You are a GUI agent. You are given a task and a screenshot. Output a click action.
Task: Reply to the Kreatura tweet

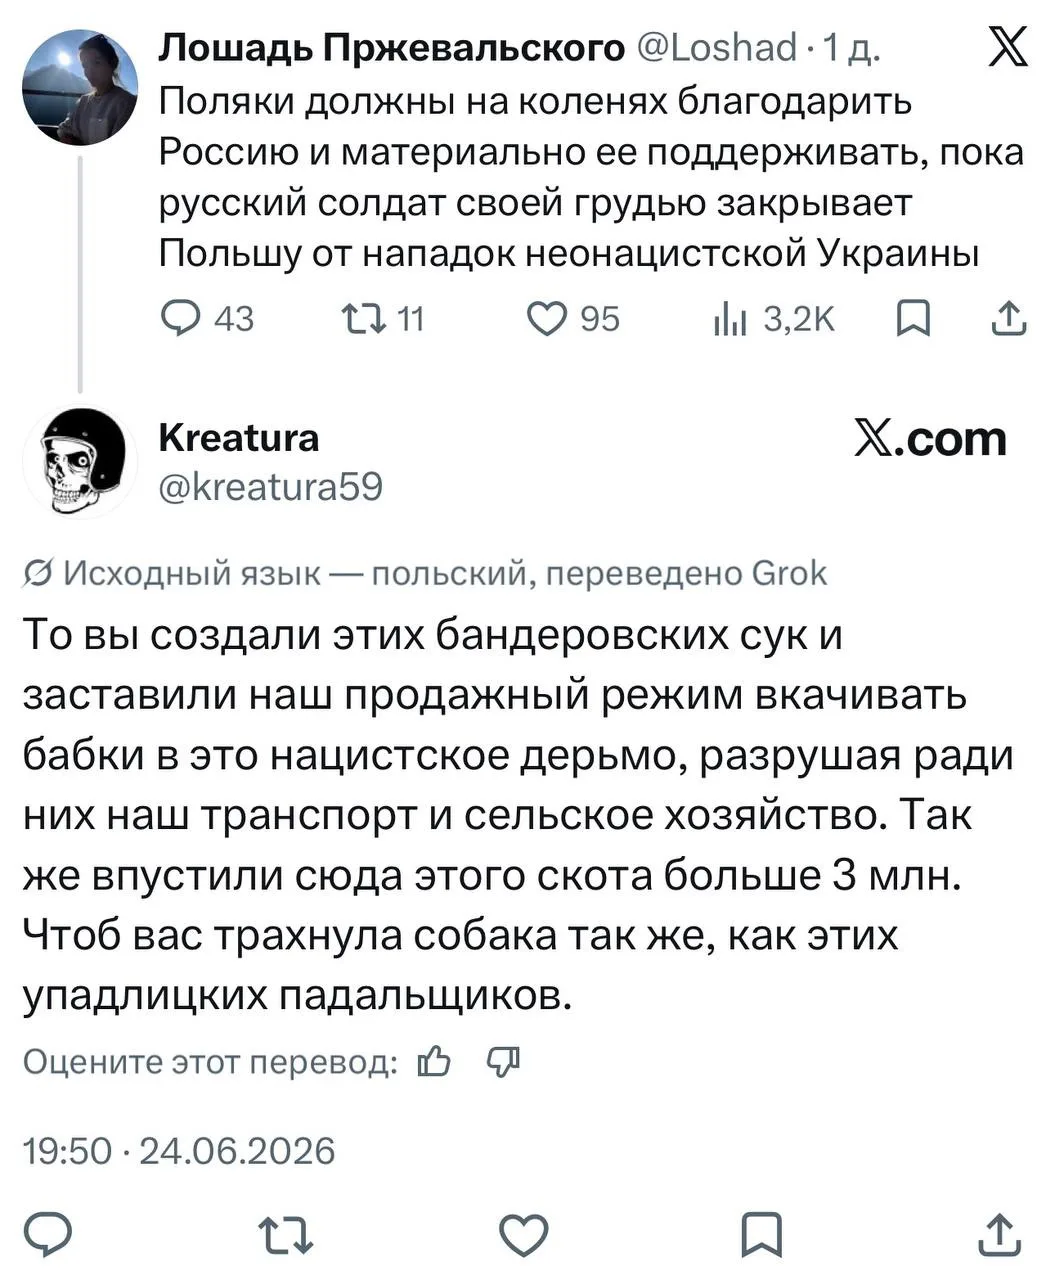click(48, 1235)
